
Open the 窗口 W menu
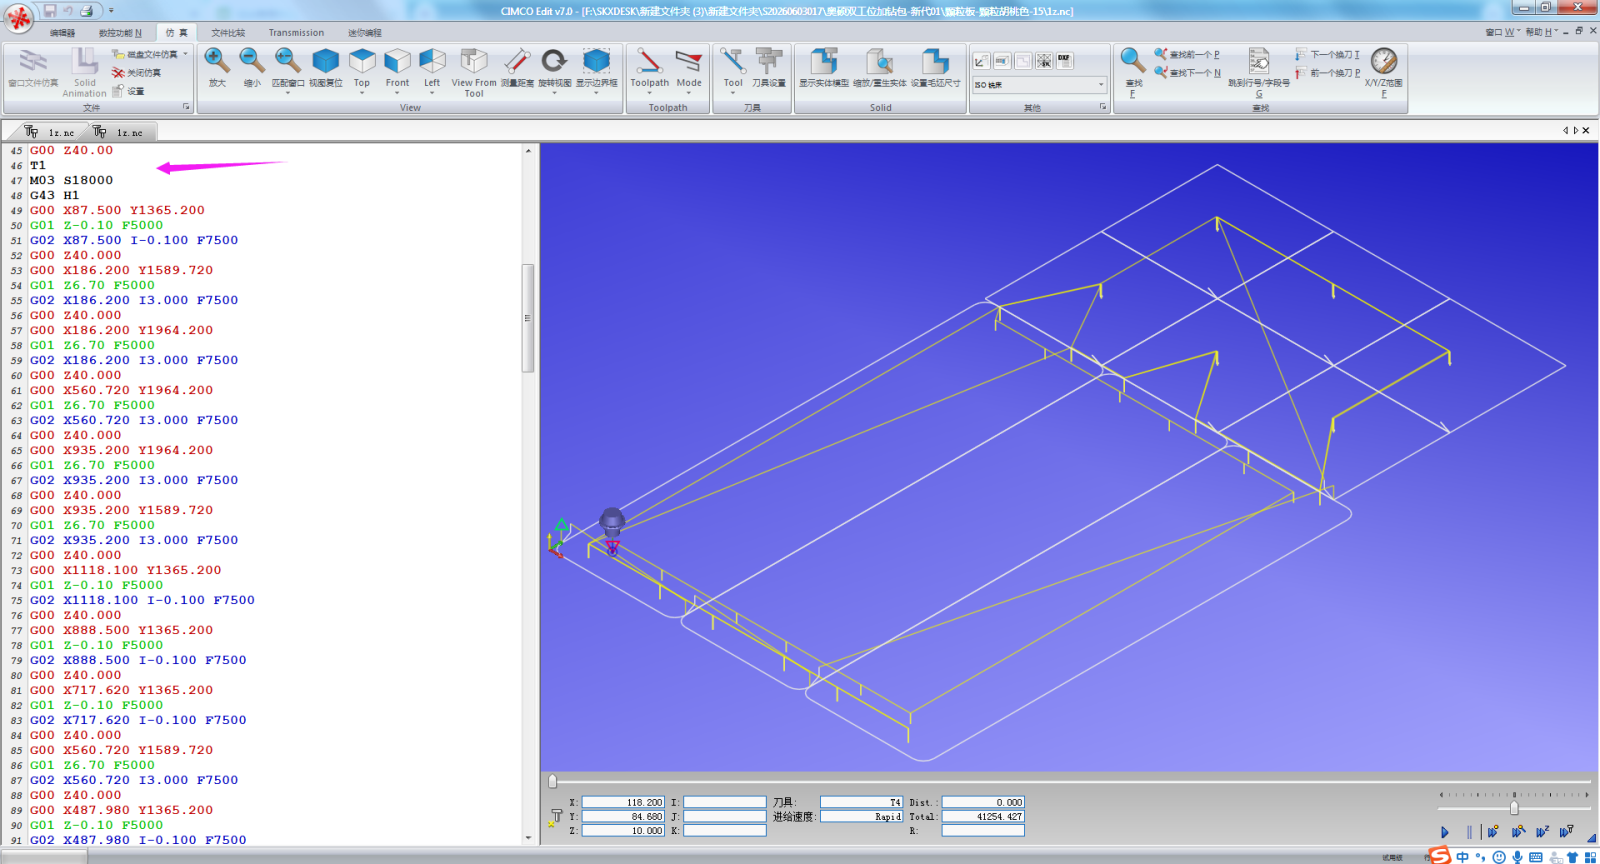tap(1501, 32)
